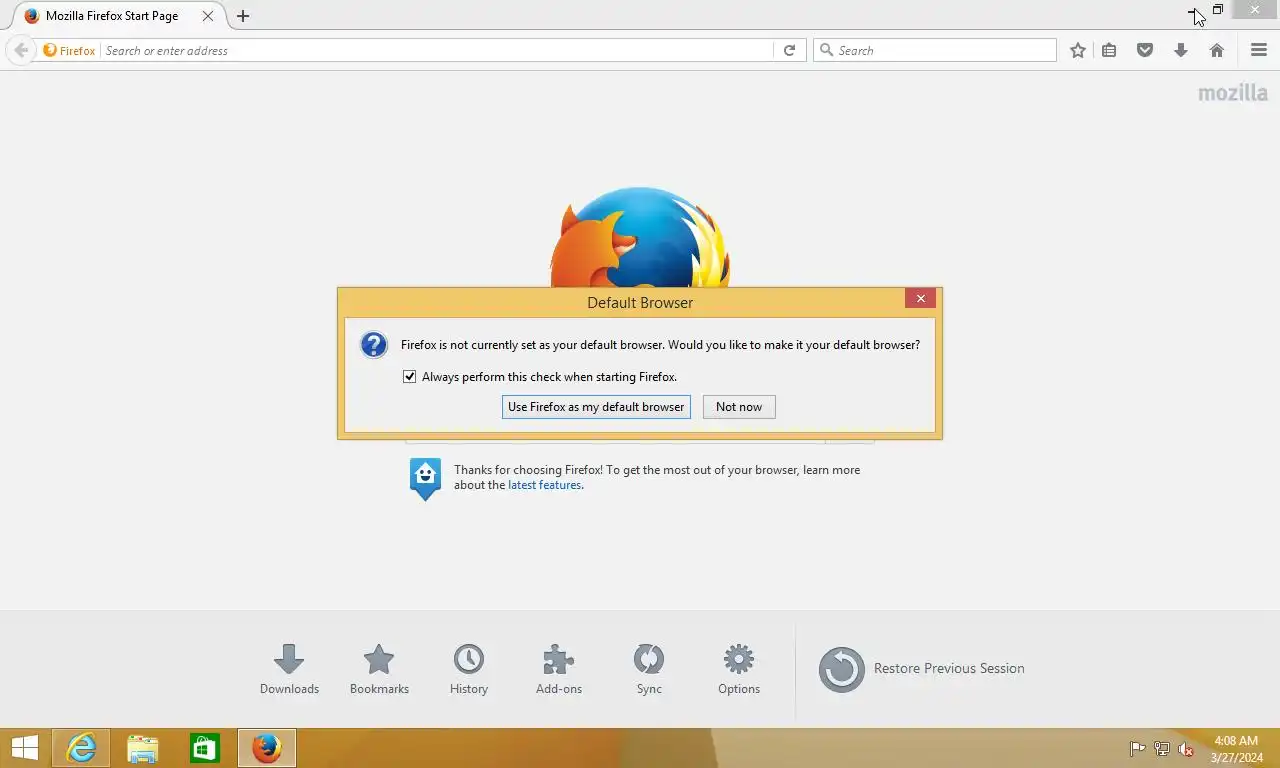Open Action Center flag tray icon
The image size is (1280, 768).
click(1138, 749)
